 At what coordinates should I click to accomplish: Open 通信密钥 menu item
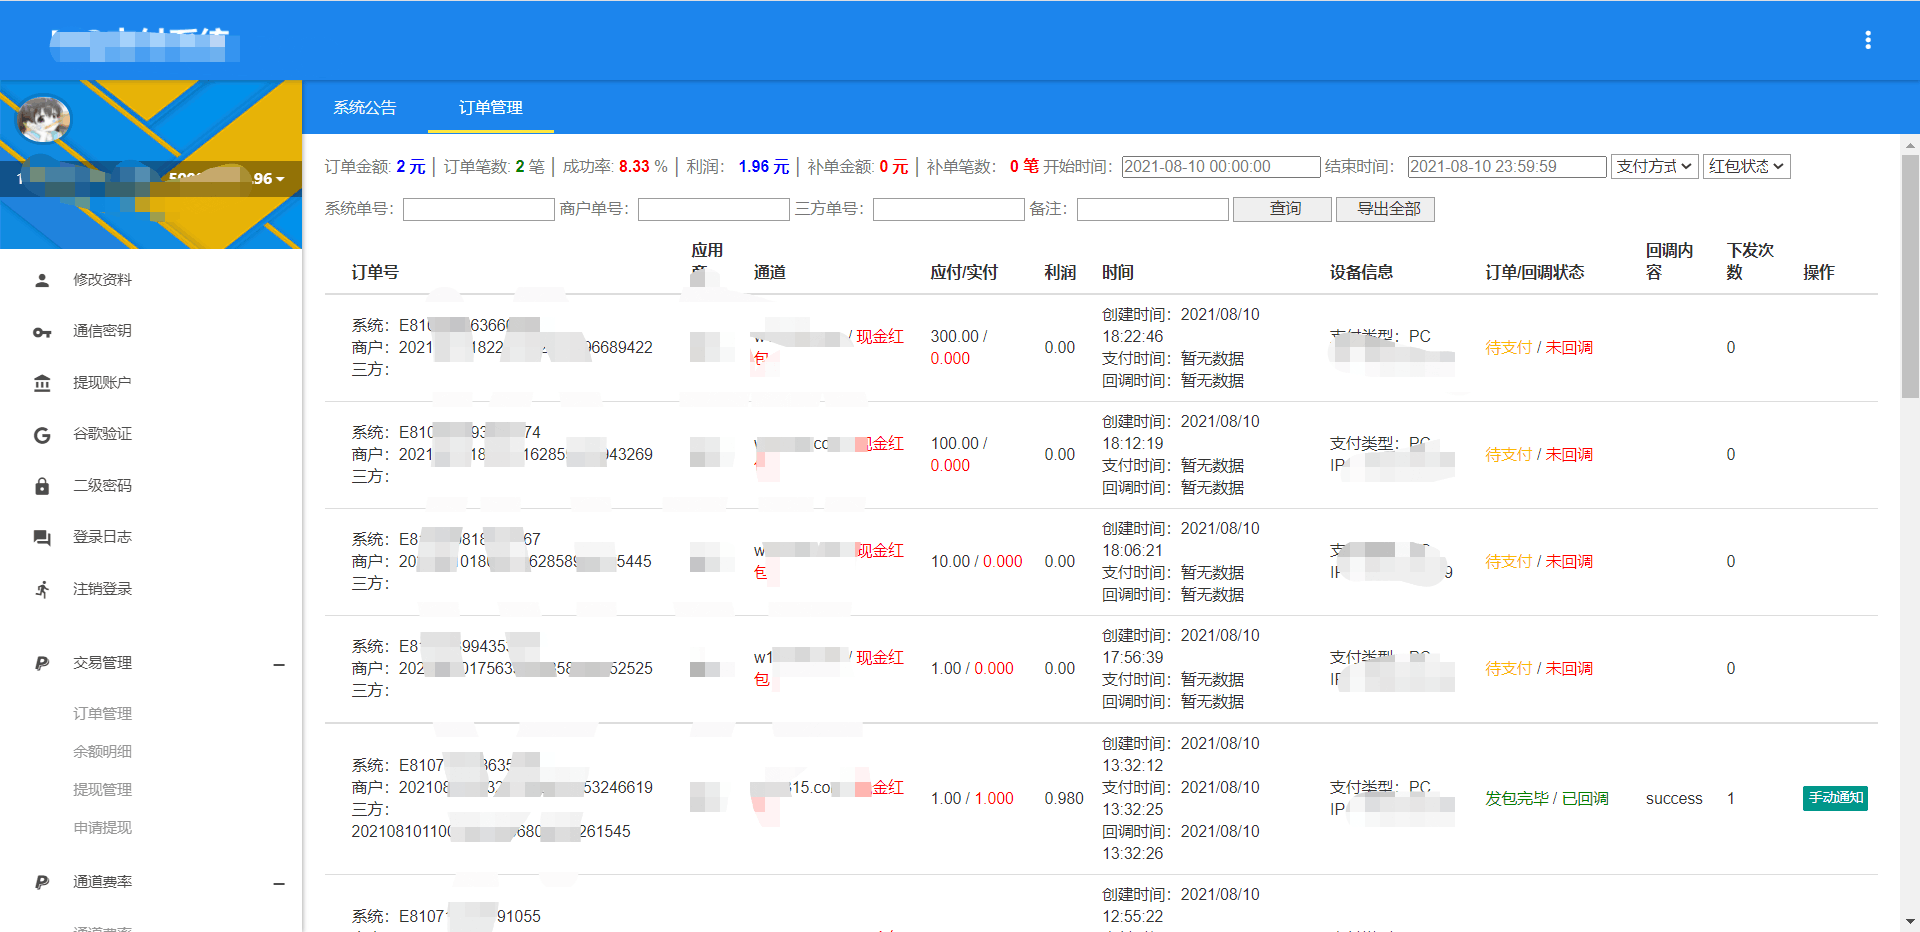[x=102, y=331]
